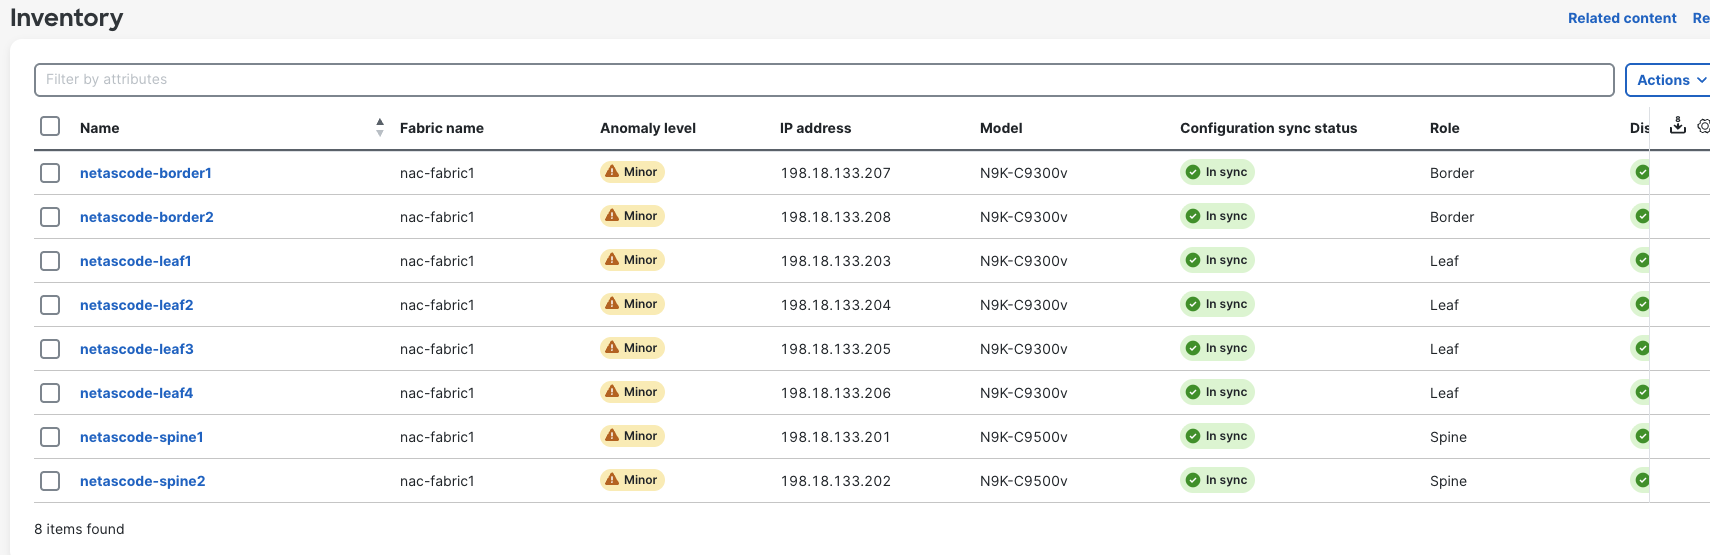
Task: Click In sync check icon for netascode-spine2
Action: tap(1193, 480)
